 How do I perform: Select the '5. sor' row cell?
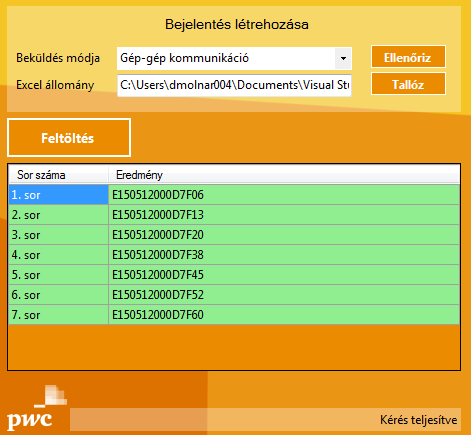[x=59, y=275]
